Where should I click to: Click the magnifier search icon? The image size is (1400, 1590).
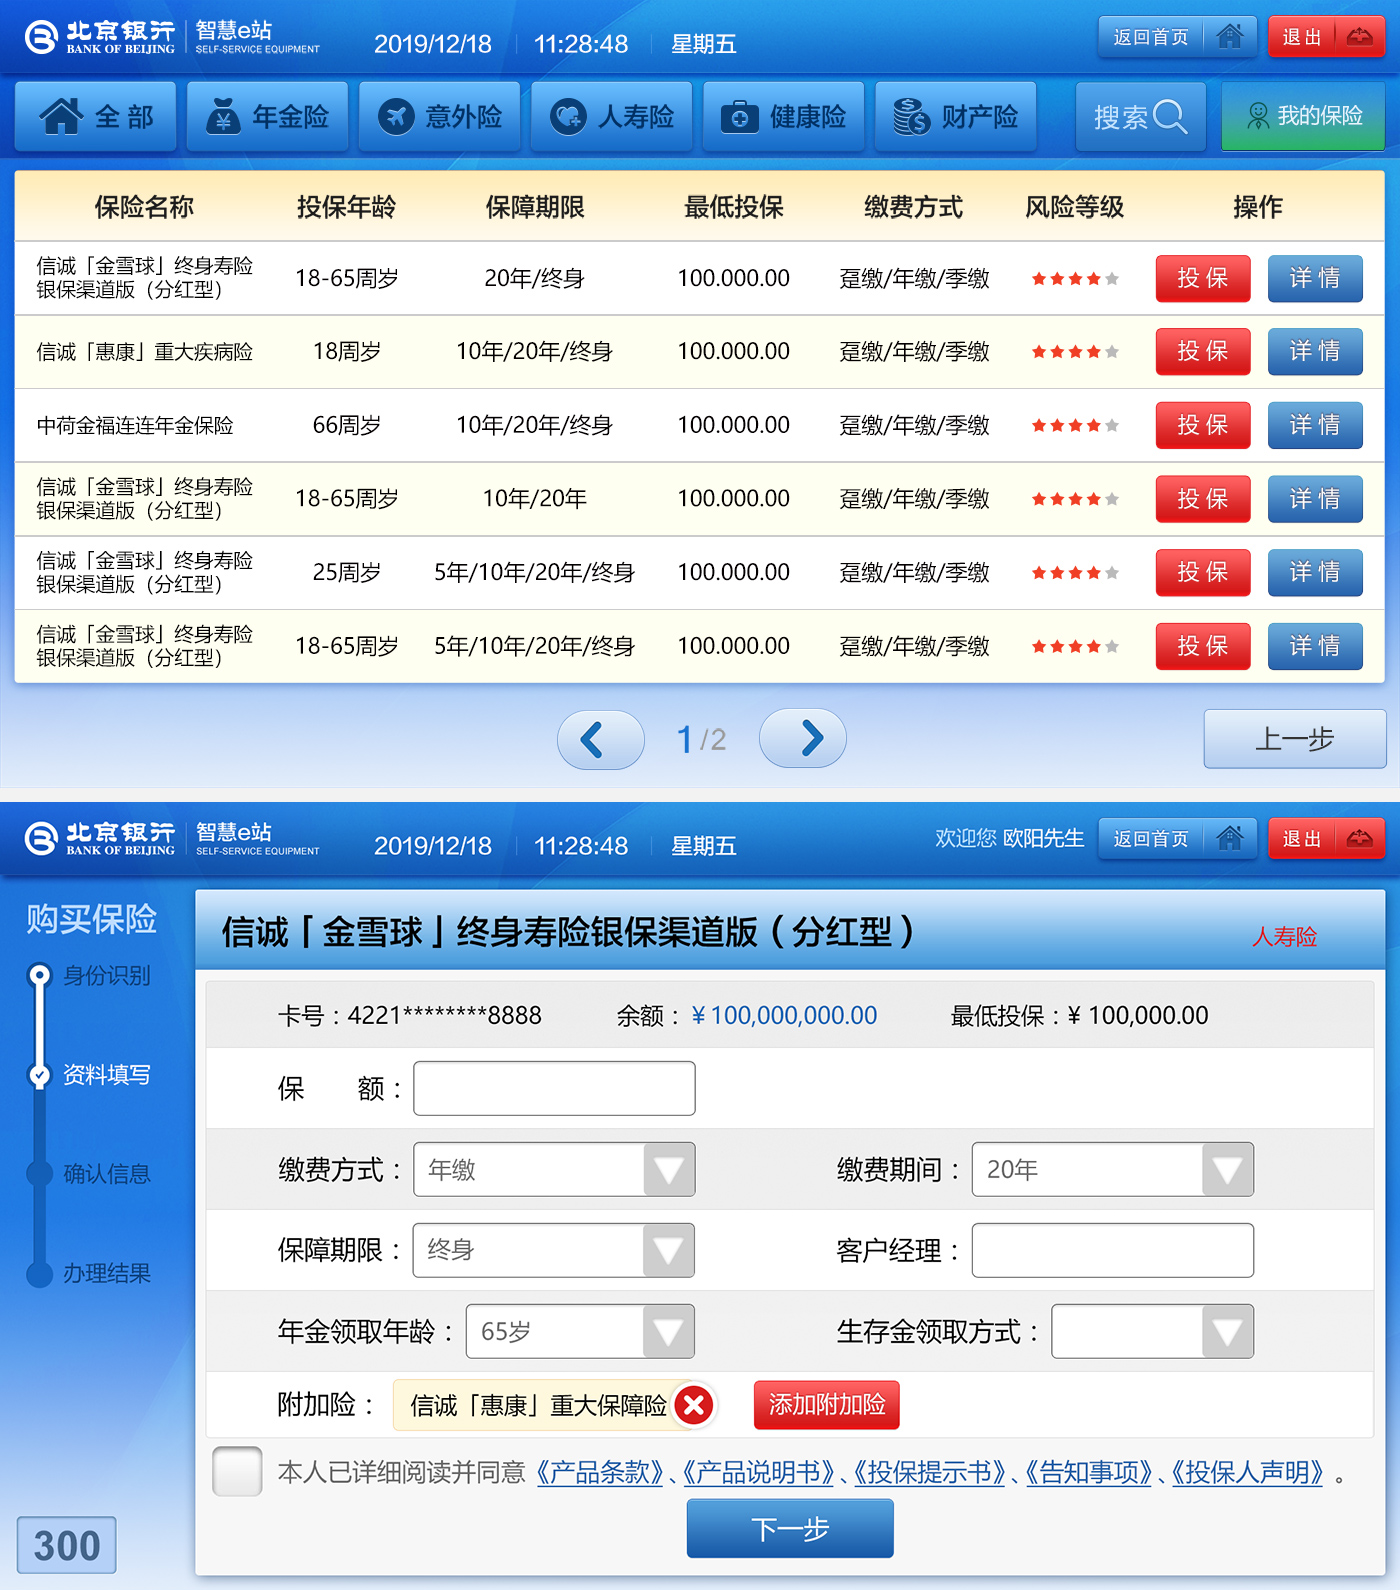[x=1169, y=116]
